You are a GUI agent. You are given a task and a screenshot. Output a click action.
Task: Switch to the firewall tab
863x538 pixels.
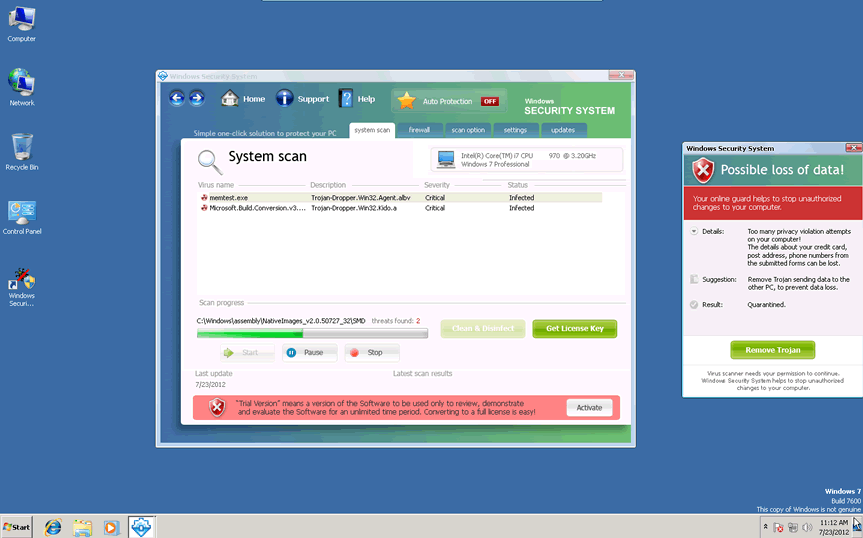pos(419,130)
